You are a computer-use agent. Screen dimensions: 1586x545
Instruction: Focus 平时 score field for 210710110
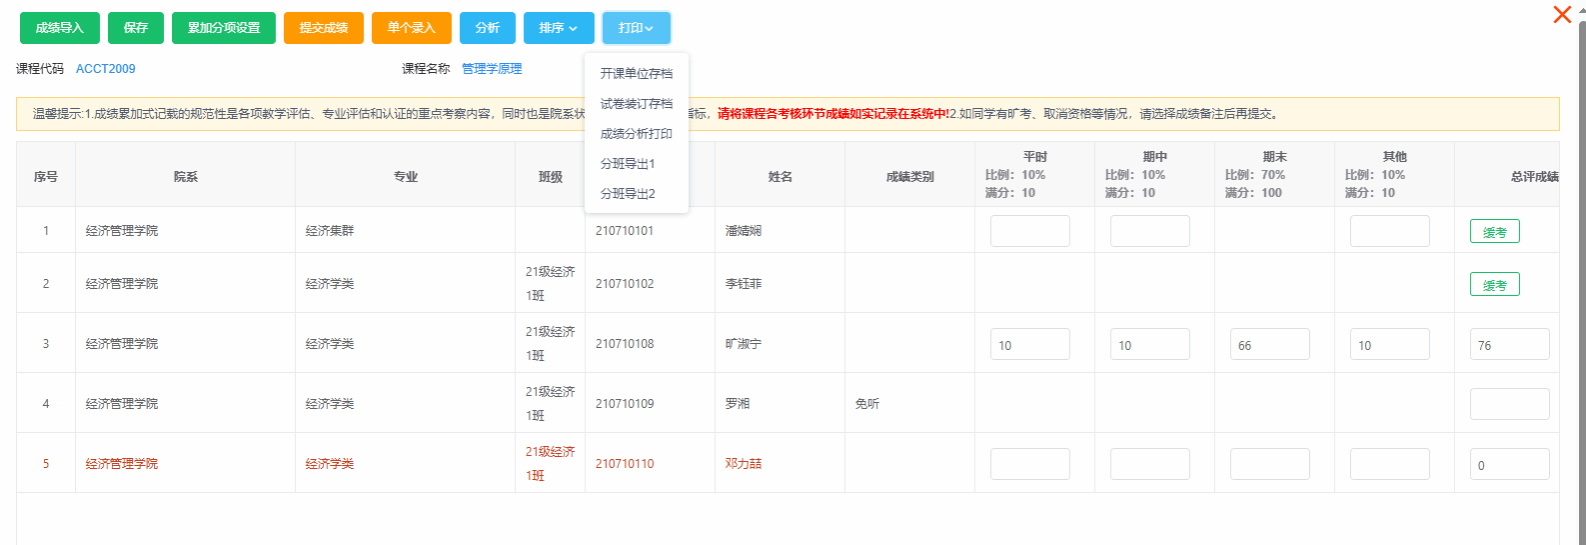coord(1030,464)
